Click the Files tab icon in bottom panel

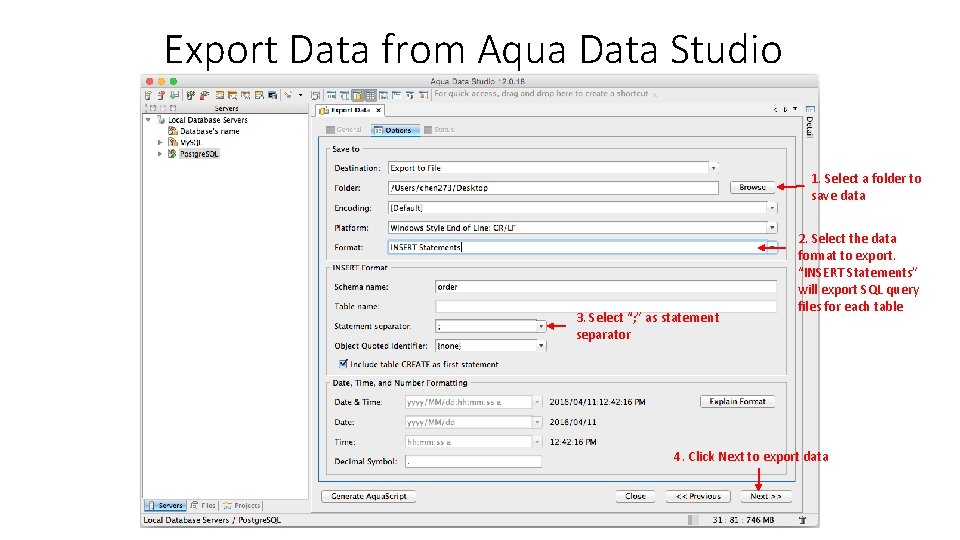194,505
